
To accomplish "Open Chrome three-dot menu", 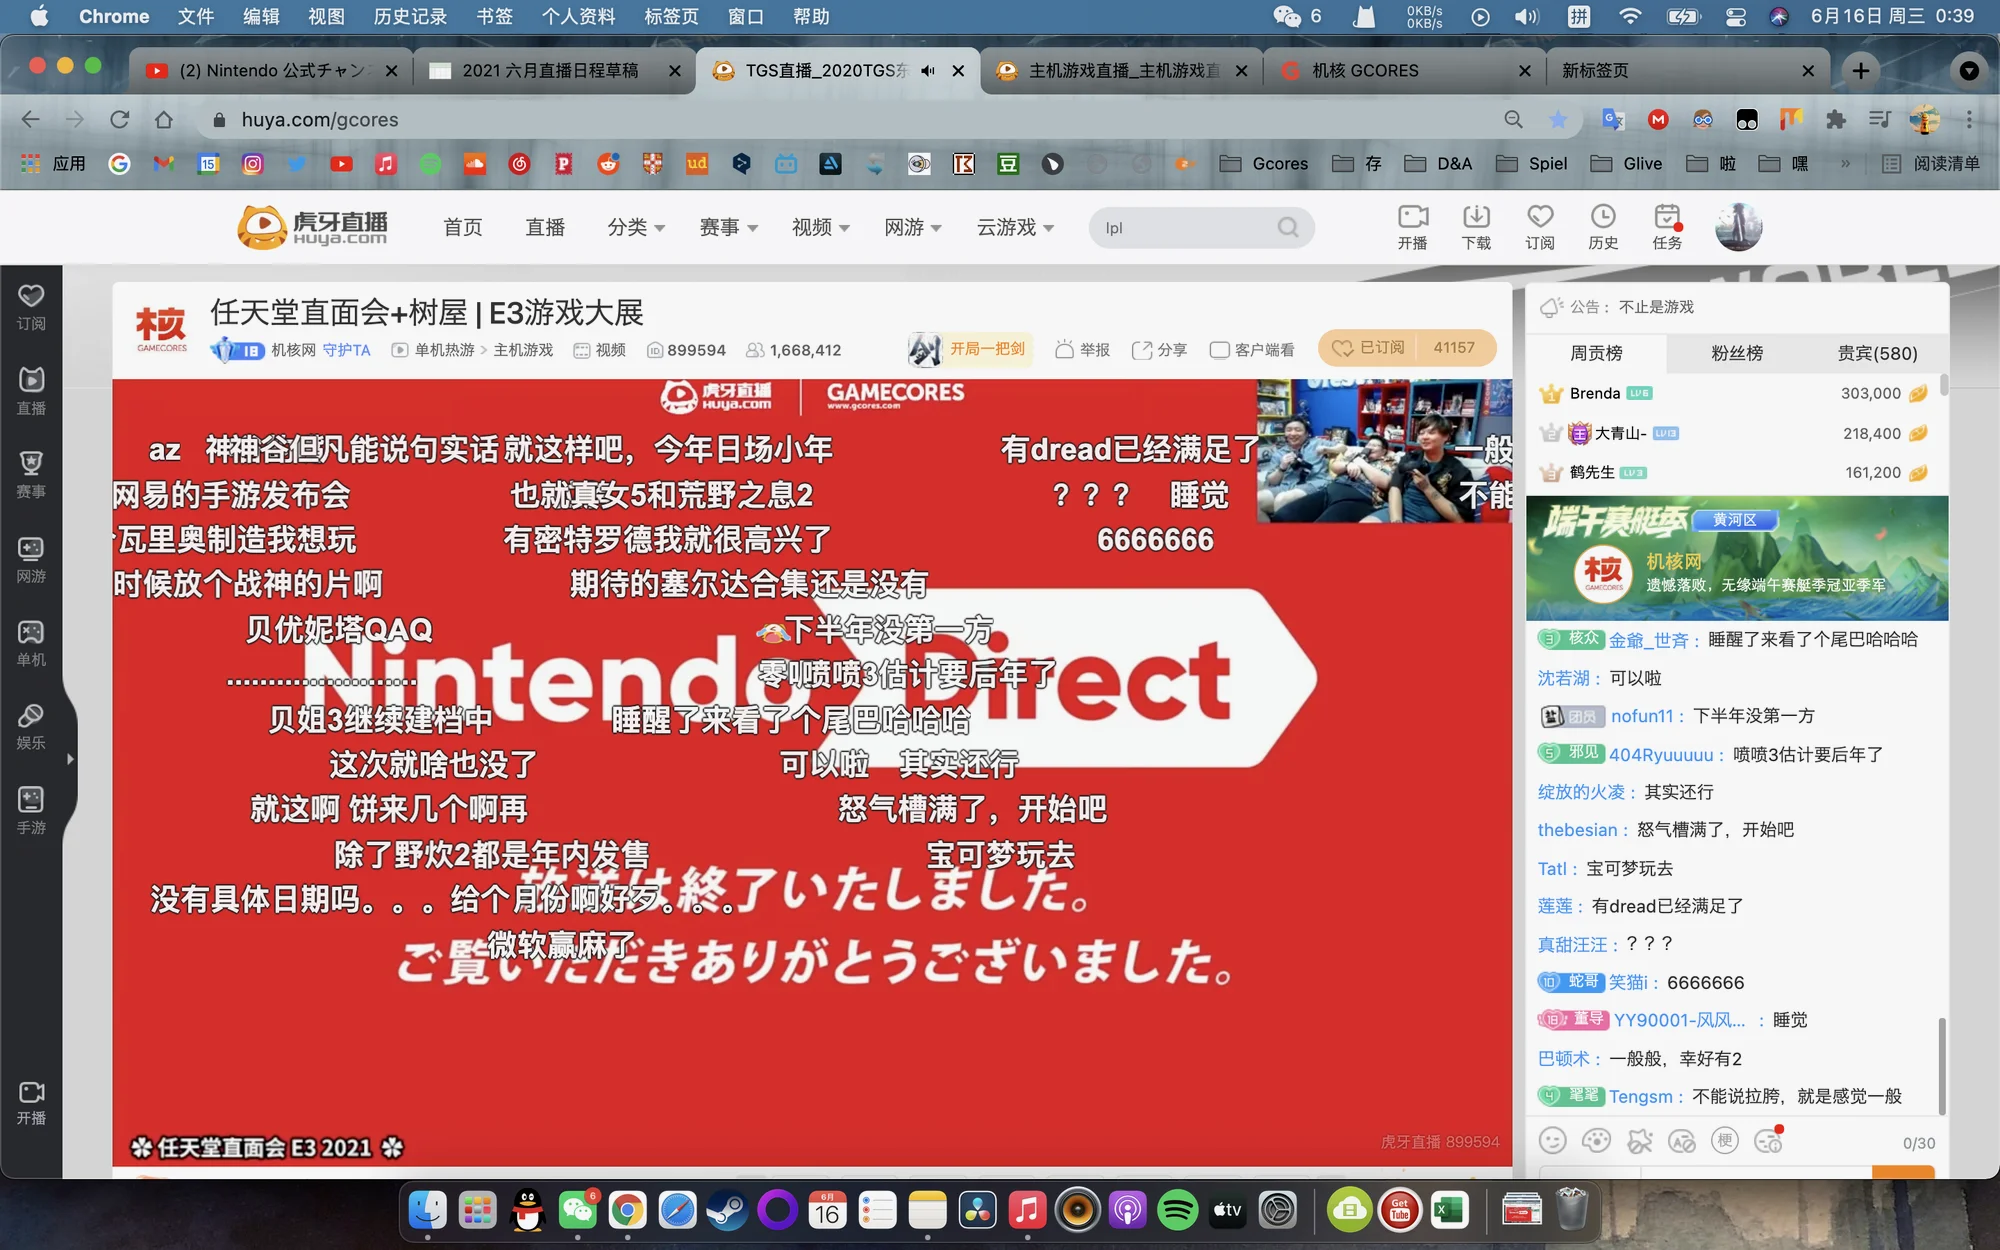I will click(x=1969, y=120).
